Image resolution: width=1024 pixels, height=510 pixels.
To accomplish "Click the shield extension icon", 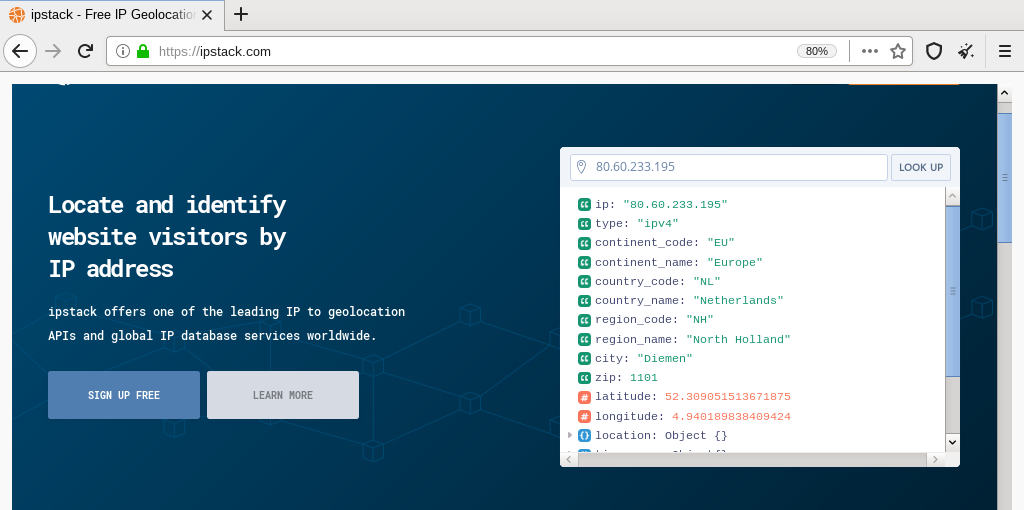I will tap(934, 51).
